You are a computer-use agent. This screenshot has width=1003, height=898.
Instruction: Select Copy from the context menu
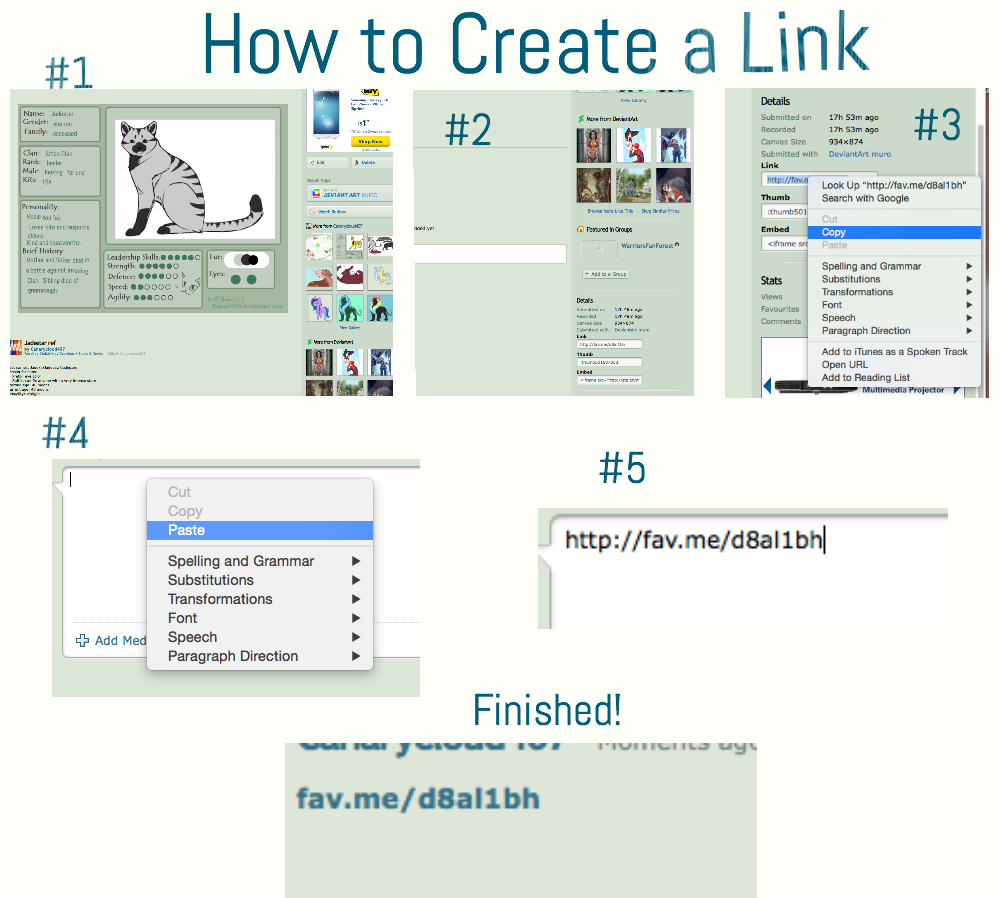pyautogui.click(x=893, y=232)
